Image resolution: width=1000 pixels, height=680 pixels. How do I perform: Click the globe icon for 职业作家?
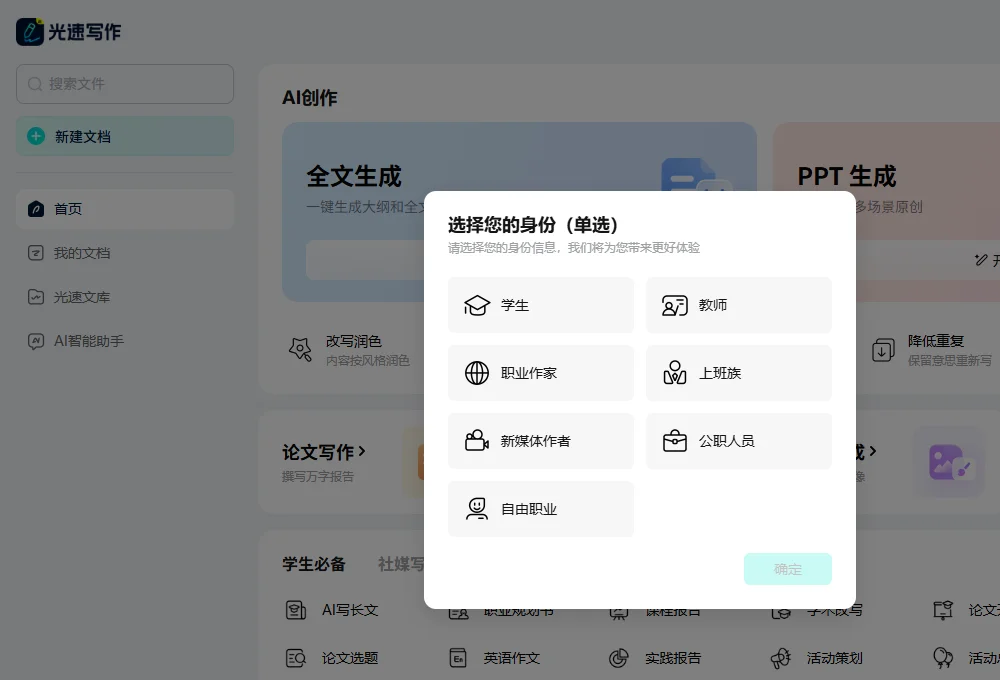point(476,373)
